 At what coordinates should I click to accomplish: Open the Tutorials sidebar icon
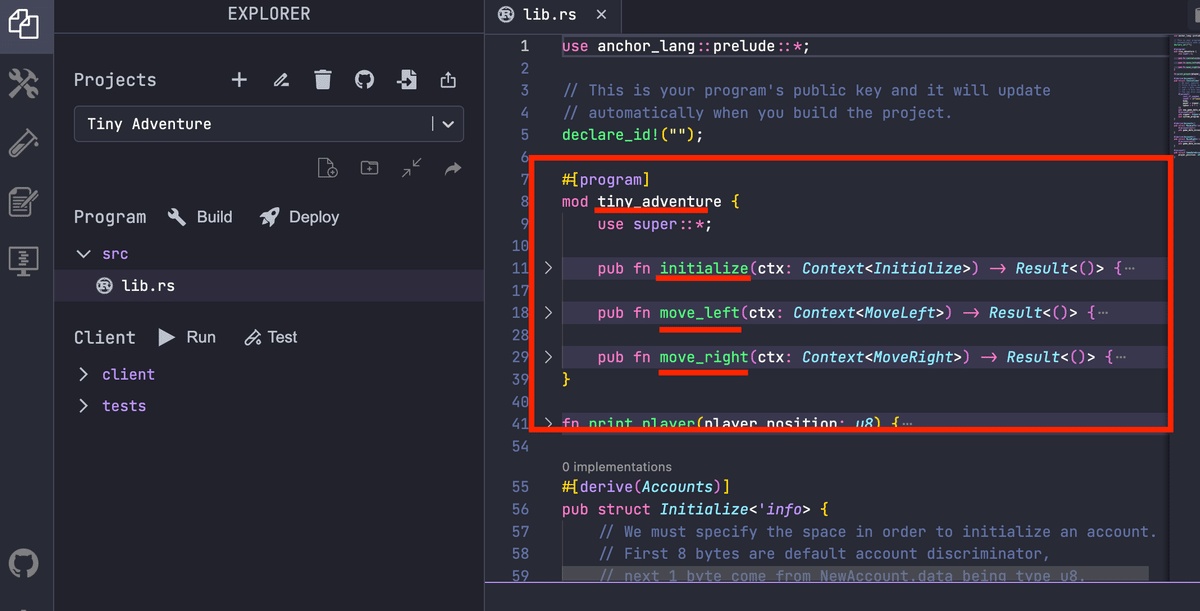click(x=23, y=202)
